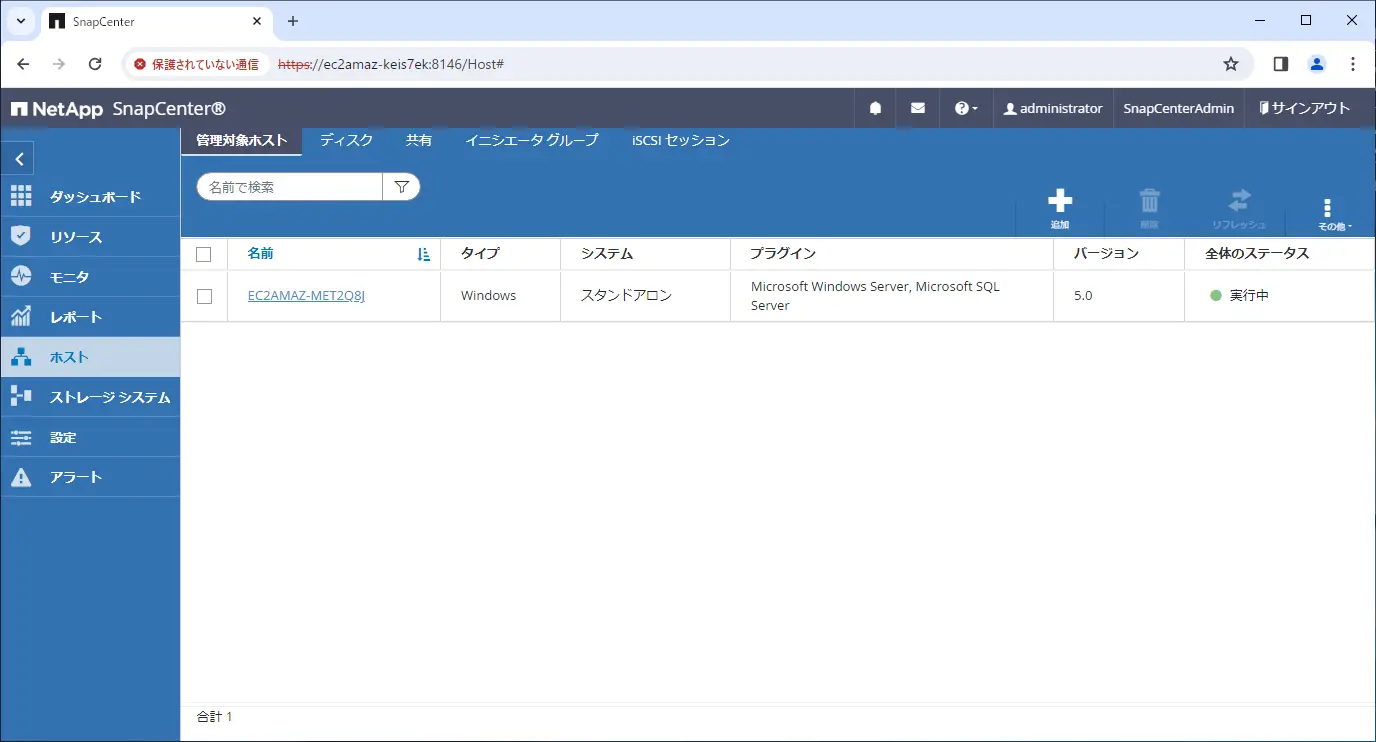Click the 名前で検索 search field

(290, 187)
